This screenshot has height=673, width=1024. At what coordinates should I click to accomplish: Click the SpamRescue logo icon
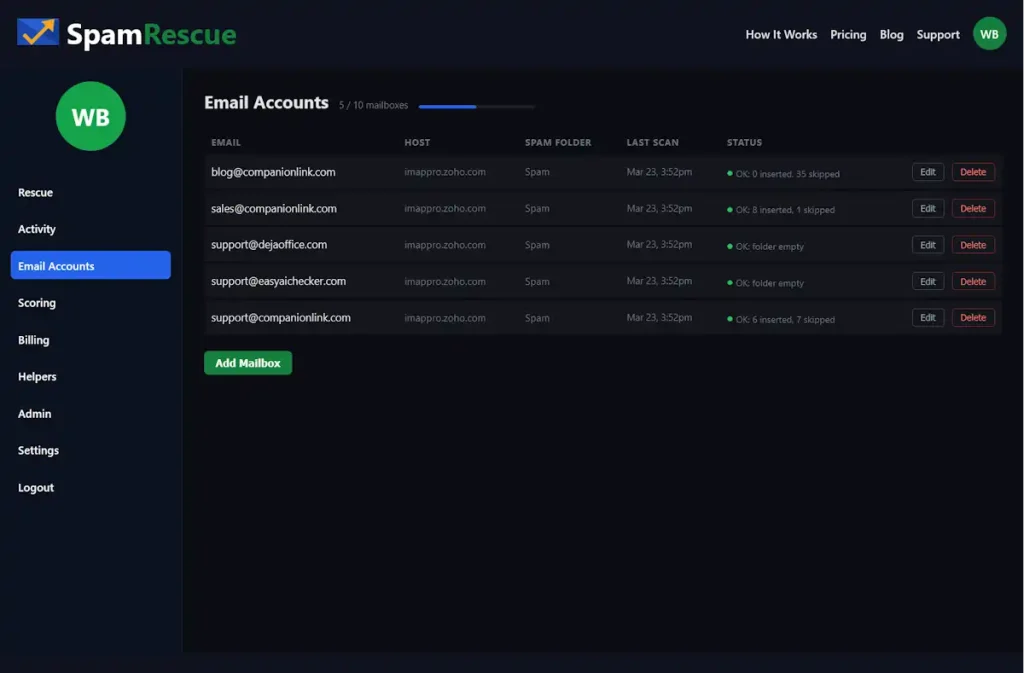pyautogui.click(x=38, y=33)
